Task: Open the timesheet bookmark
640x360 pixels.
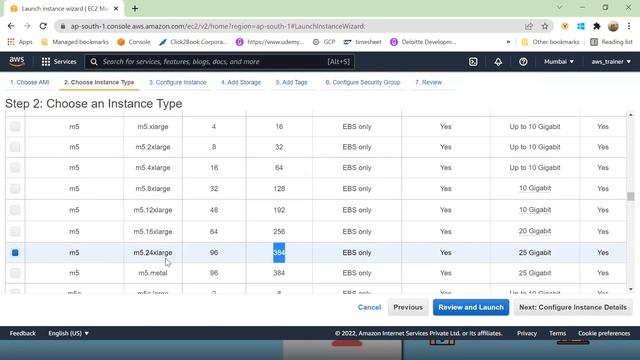Action: 362,42
